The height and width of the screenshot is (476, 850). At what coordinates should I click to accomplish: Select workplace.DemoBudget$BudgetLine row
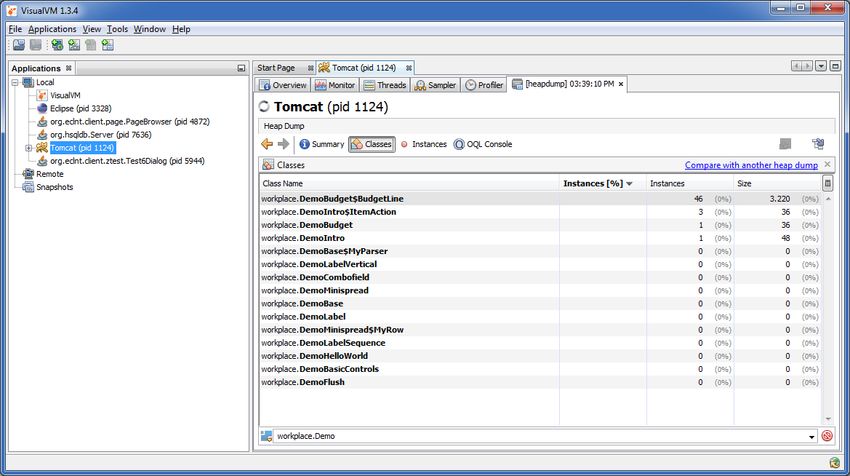pyautogui.click(x=540, y=199)
